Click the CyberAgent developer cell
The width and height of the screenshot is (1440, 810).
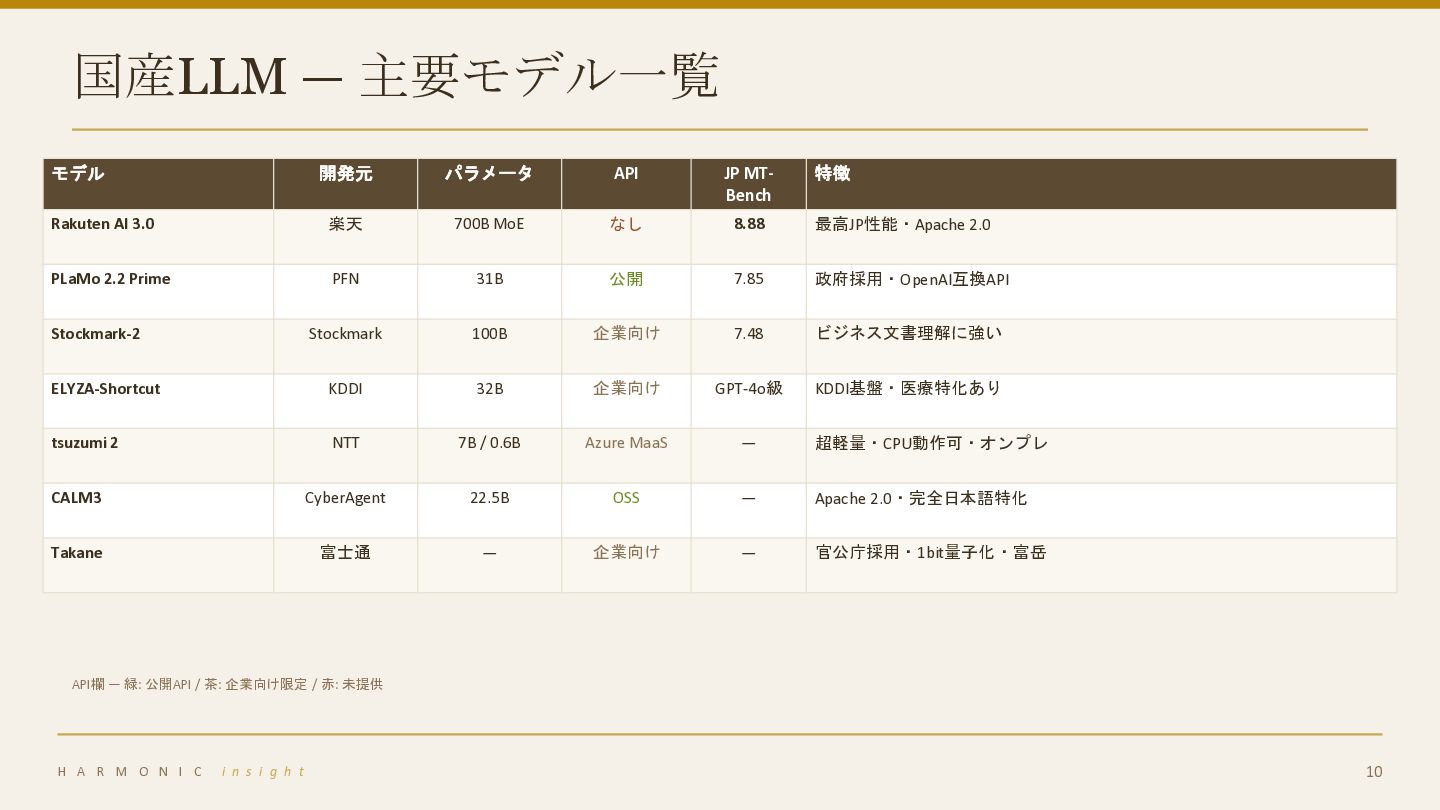coord(345,511)
